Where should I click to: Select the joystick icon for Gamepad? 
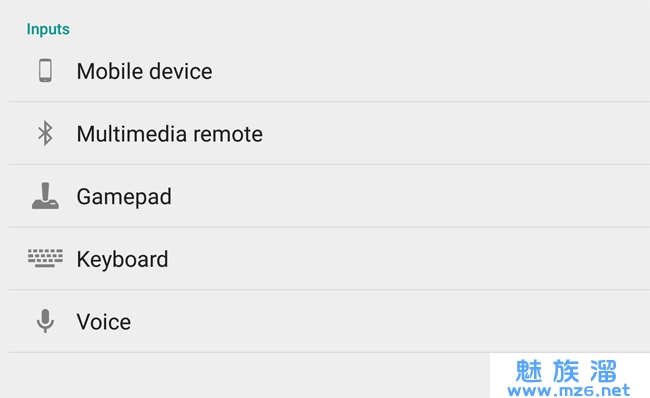coord(45,196)
